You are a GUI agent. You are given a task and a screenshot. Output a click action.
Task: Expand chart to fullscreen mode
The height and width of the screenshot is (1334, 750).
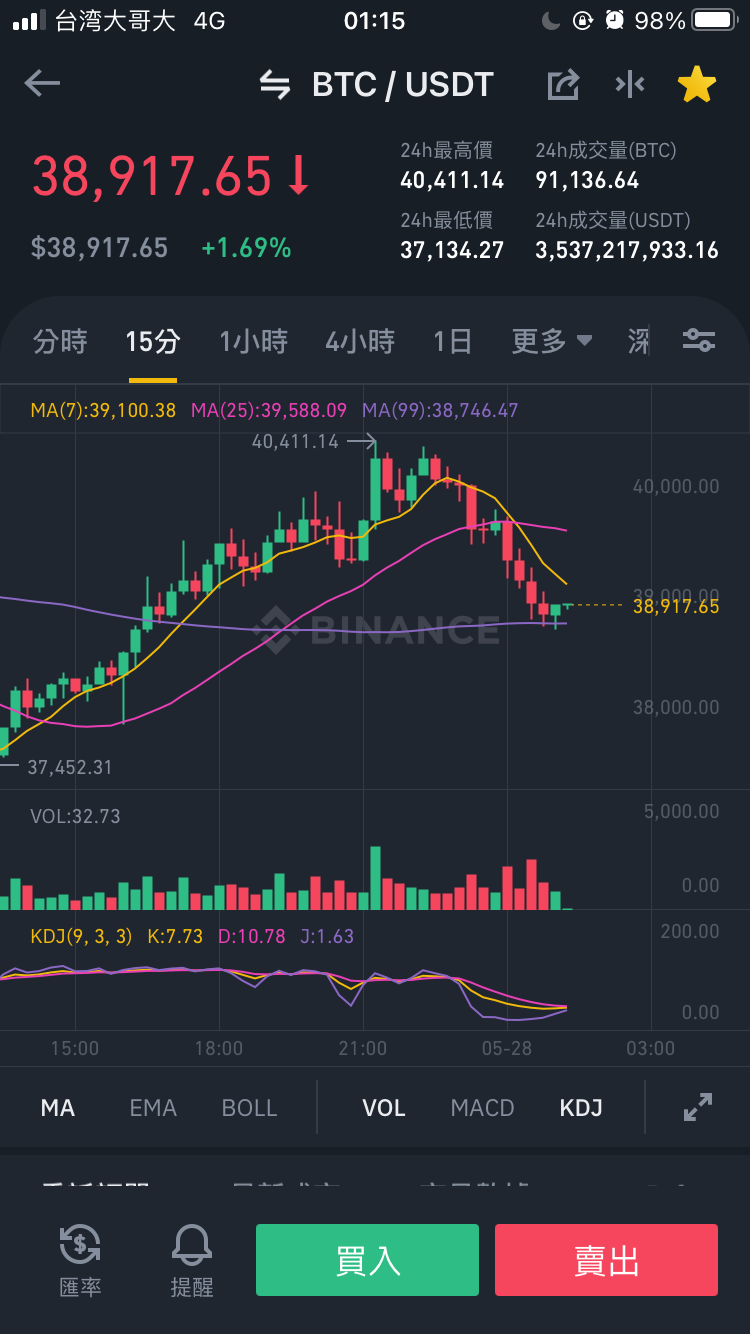point(697,1107)
